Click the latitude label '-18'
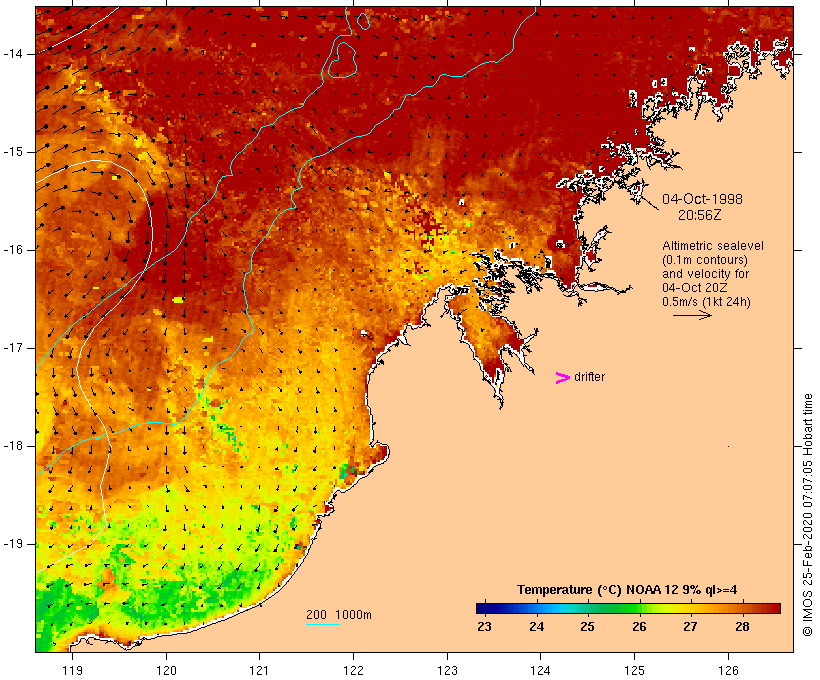 [12, 446]
